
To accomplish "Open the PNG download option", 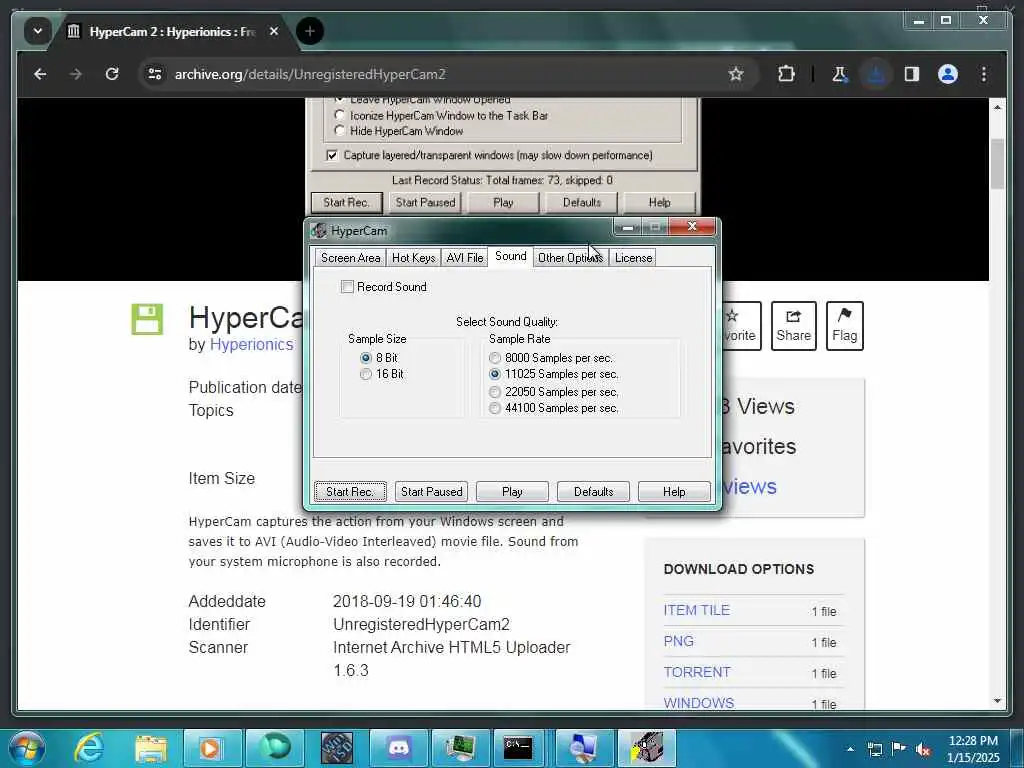I will [679, 641].
